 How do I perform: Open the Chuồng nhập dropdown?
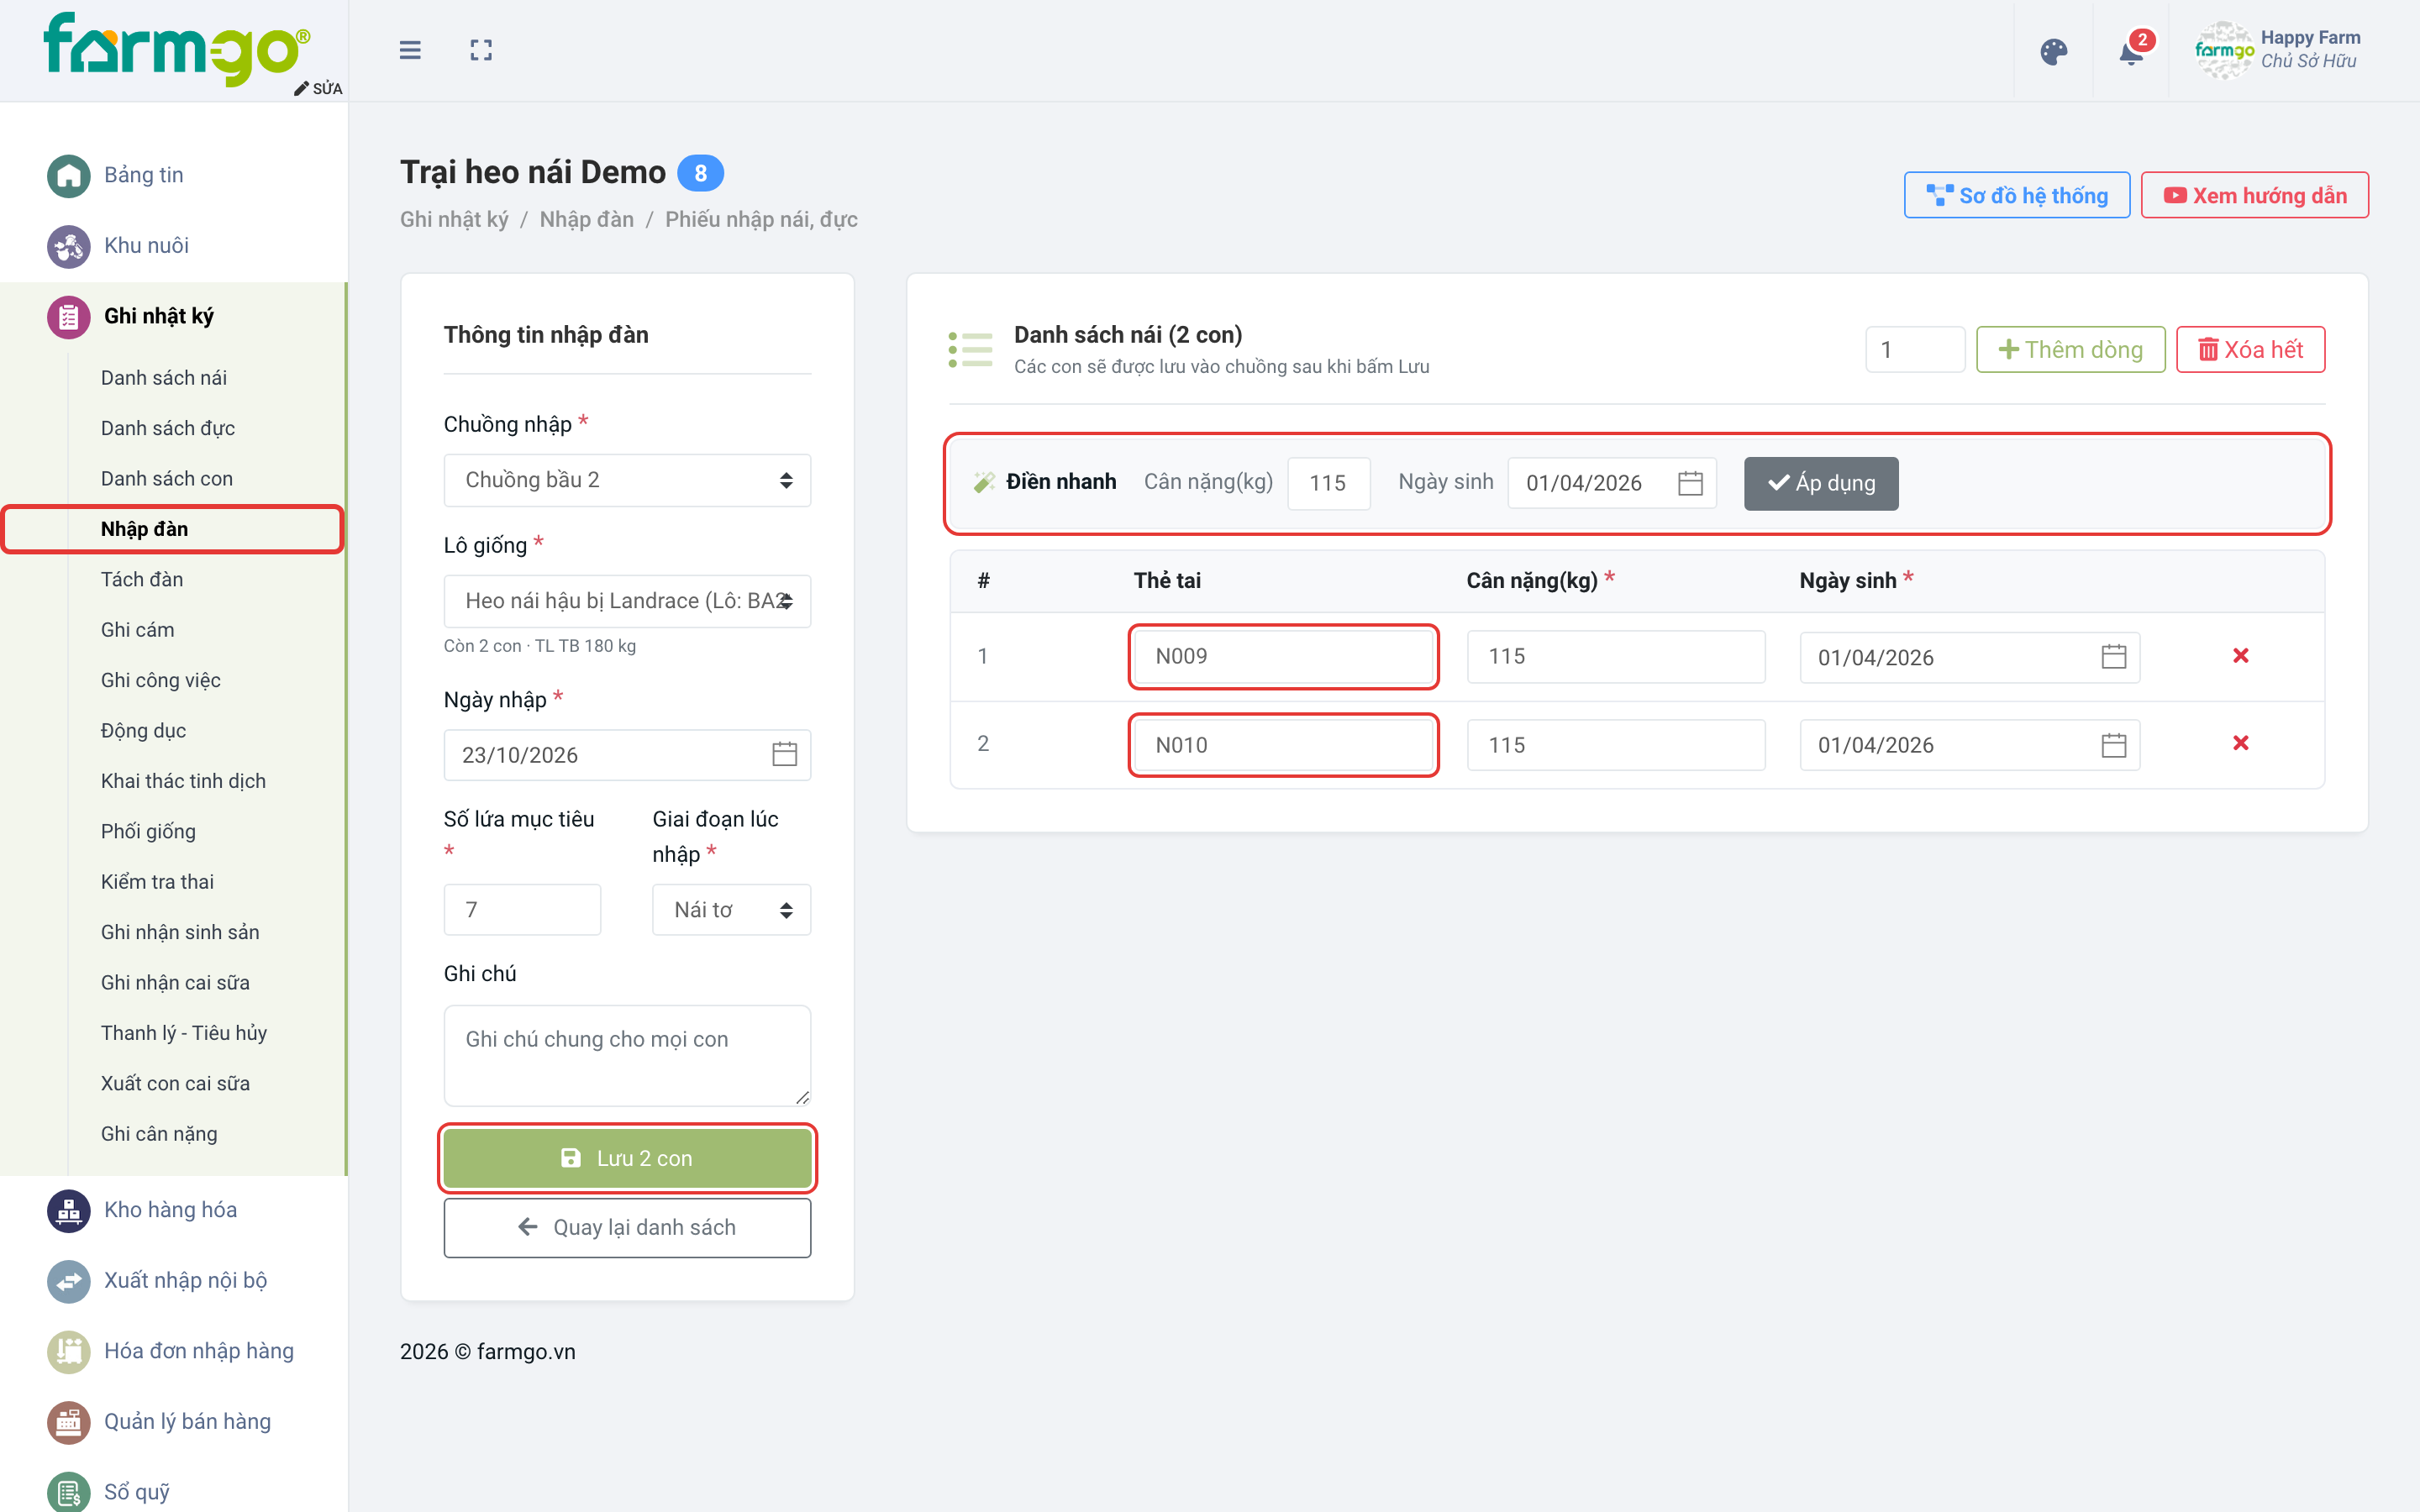(627, 480)
